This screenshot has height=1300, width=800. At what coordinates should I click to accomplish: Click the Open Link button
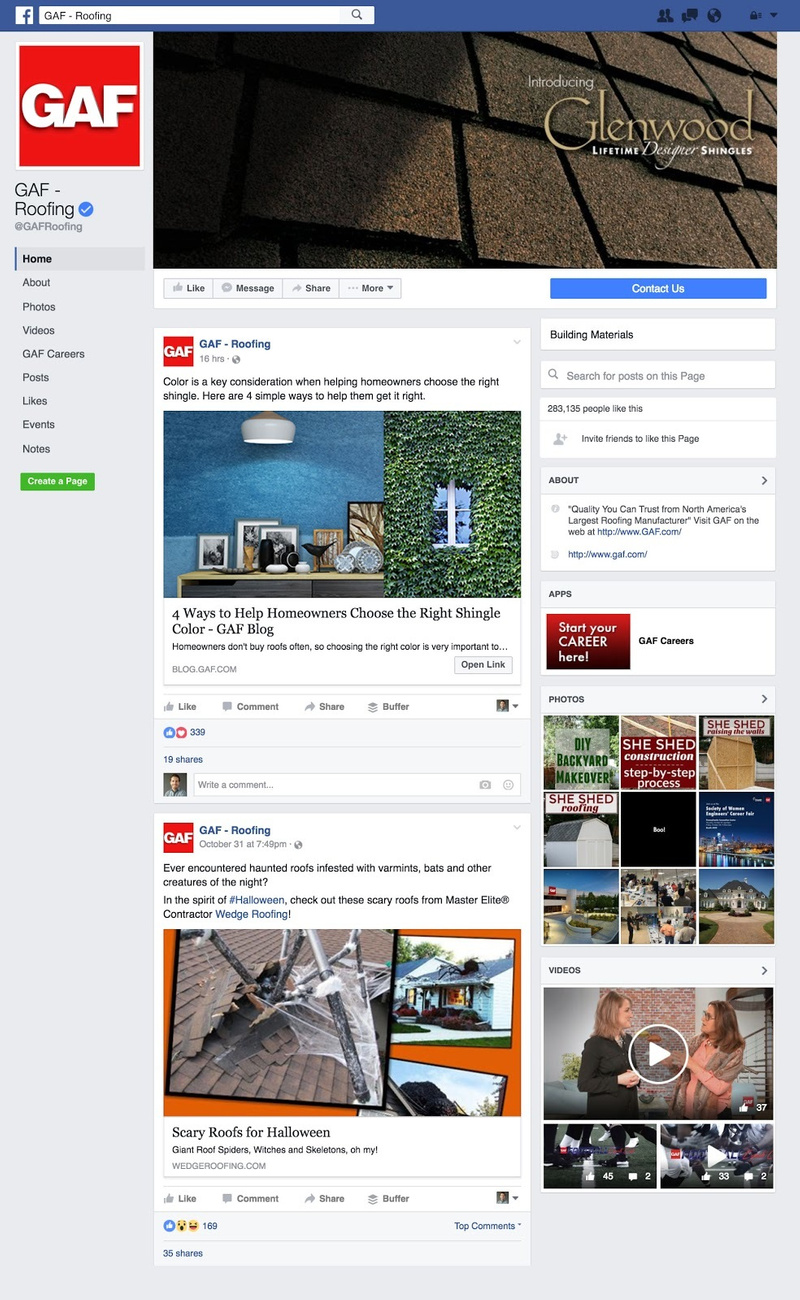click(484, 665)
